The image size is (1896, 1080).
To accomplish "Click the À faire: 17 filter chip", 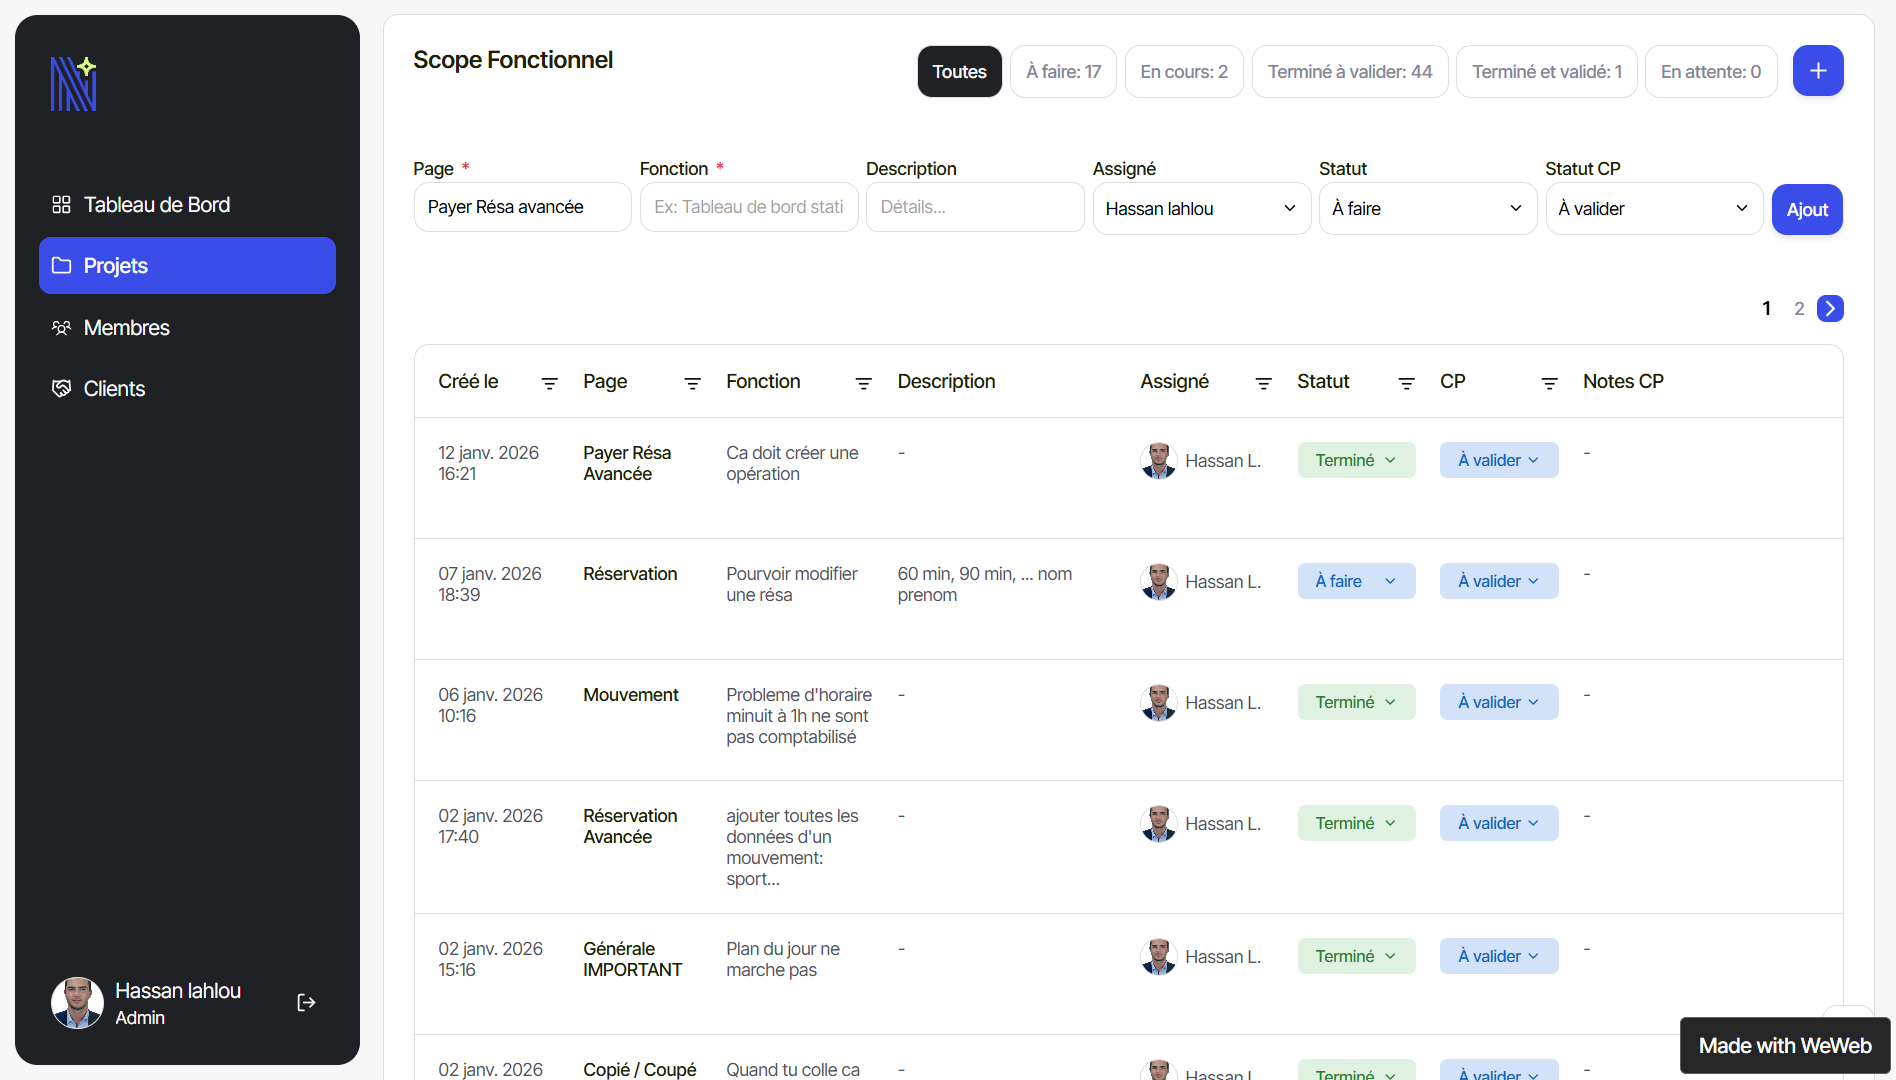I will [1062, 71].
